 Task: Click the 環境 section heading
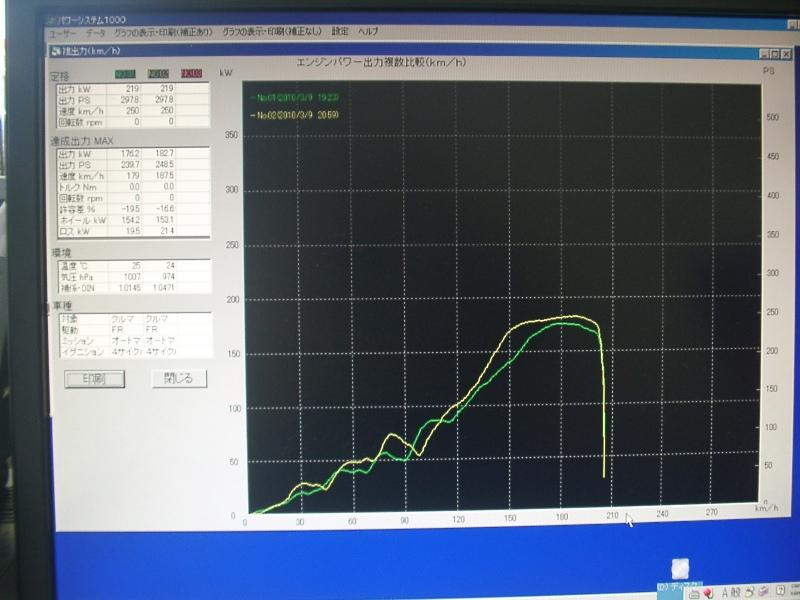pyautogui.click(x=62, y=253)
